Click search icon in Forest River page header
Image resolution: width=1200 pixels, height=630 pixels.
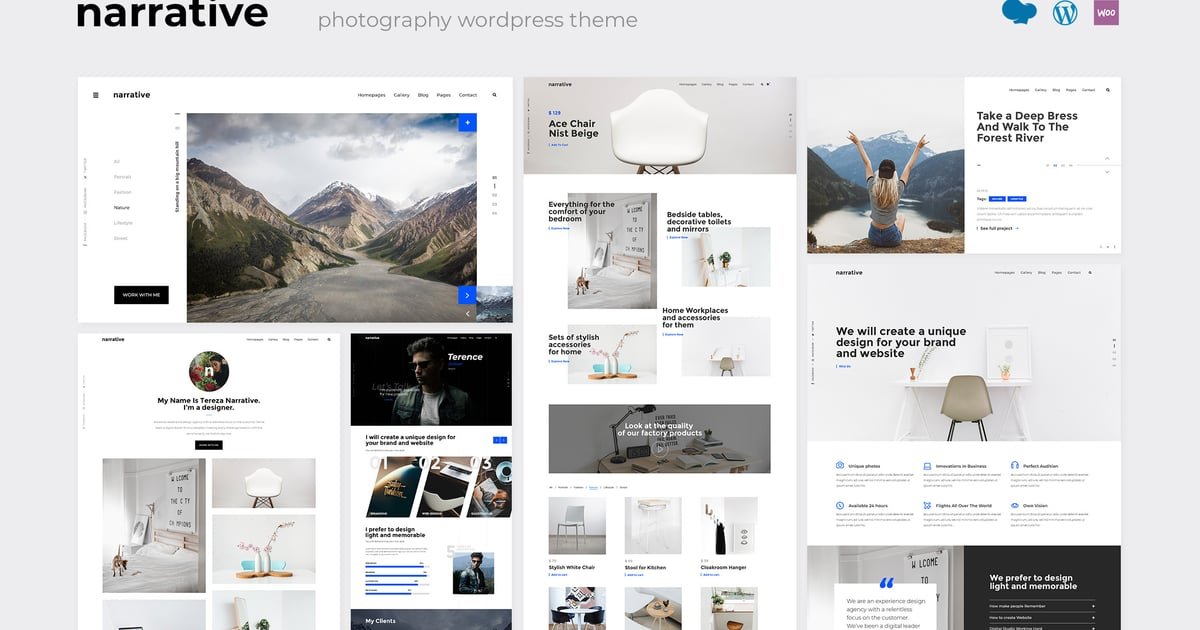click(x=1108, y=90)
